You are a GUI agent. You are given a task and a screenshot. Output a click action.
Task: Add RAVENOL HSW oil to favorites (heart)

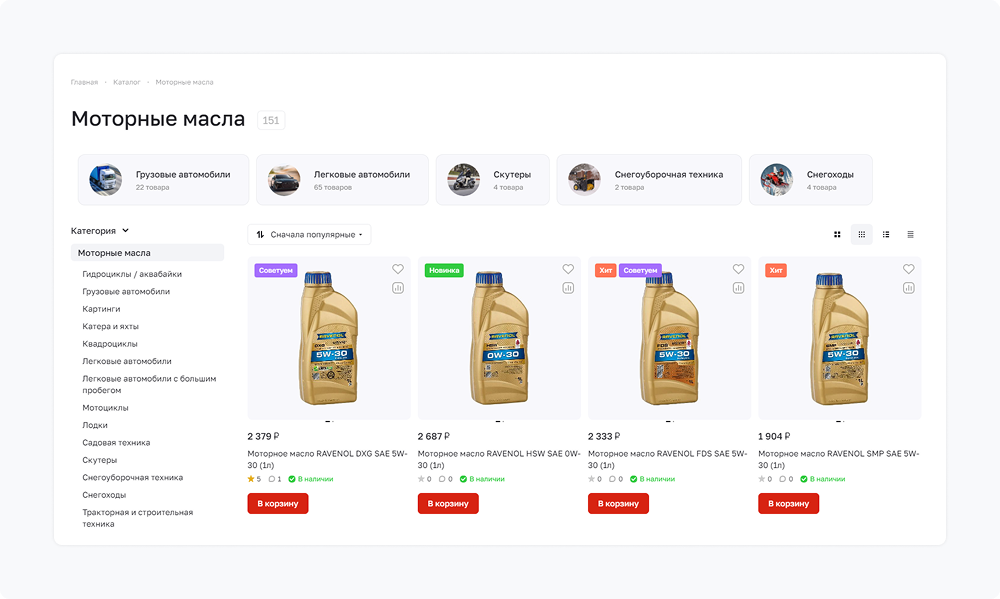coord(568,269)
